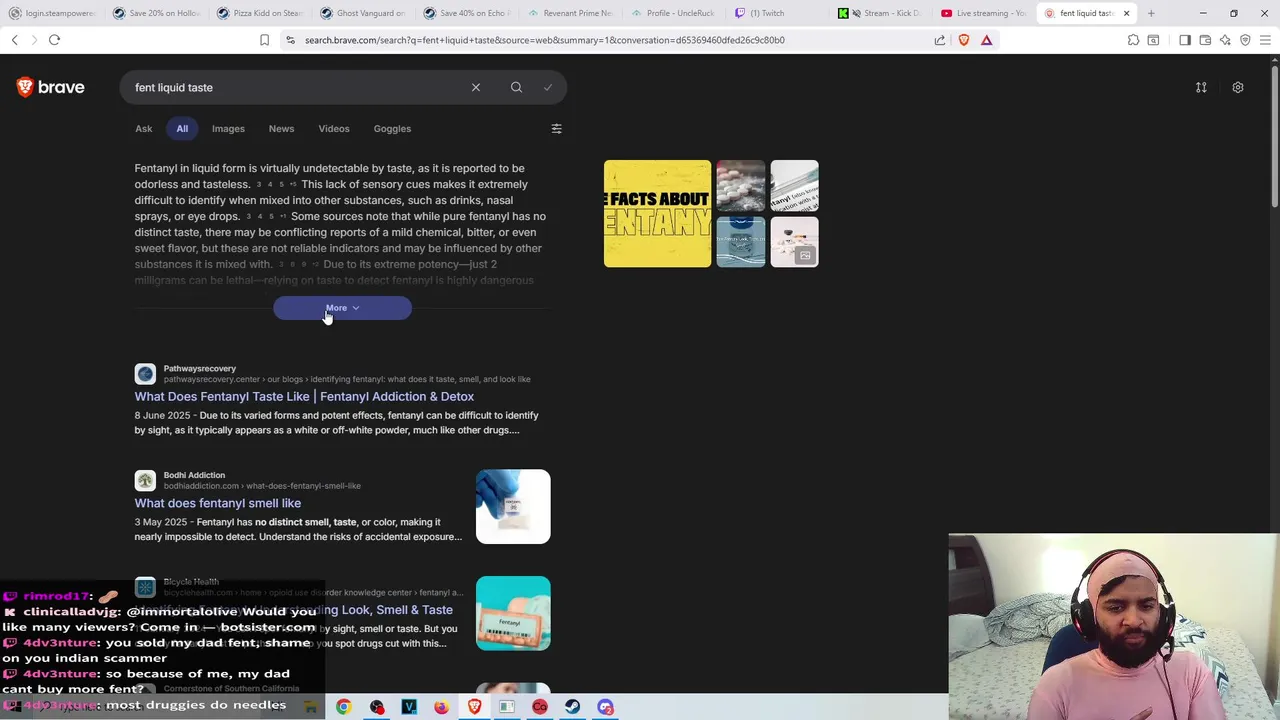This screenshot has height=720, width=1280.
Task: Select the All results tab
Action: point(182,128)
